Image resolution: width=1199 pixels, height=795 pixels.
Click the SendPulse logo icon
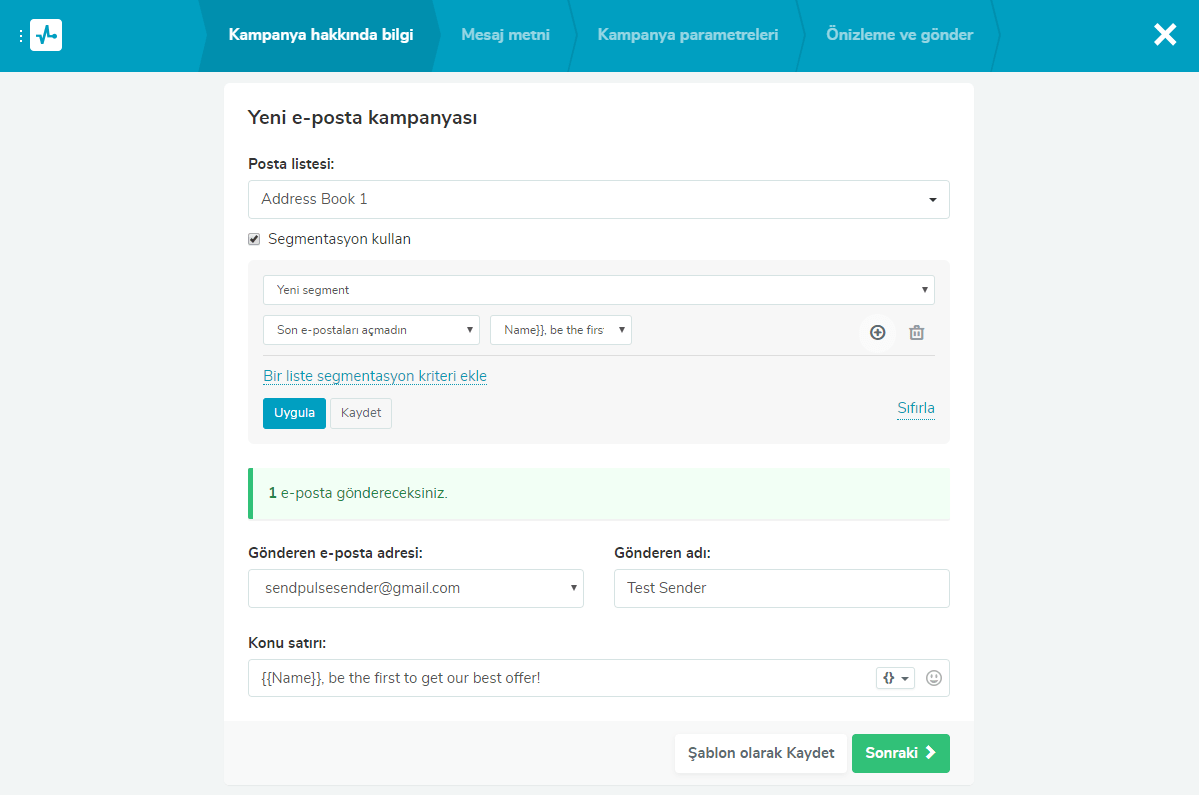[x=46, y=35]
